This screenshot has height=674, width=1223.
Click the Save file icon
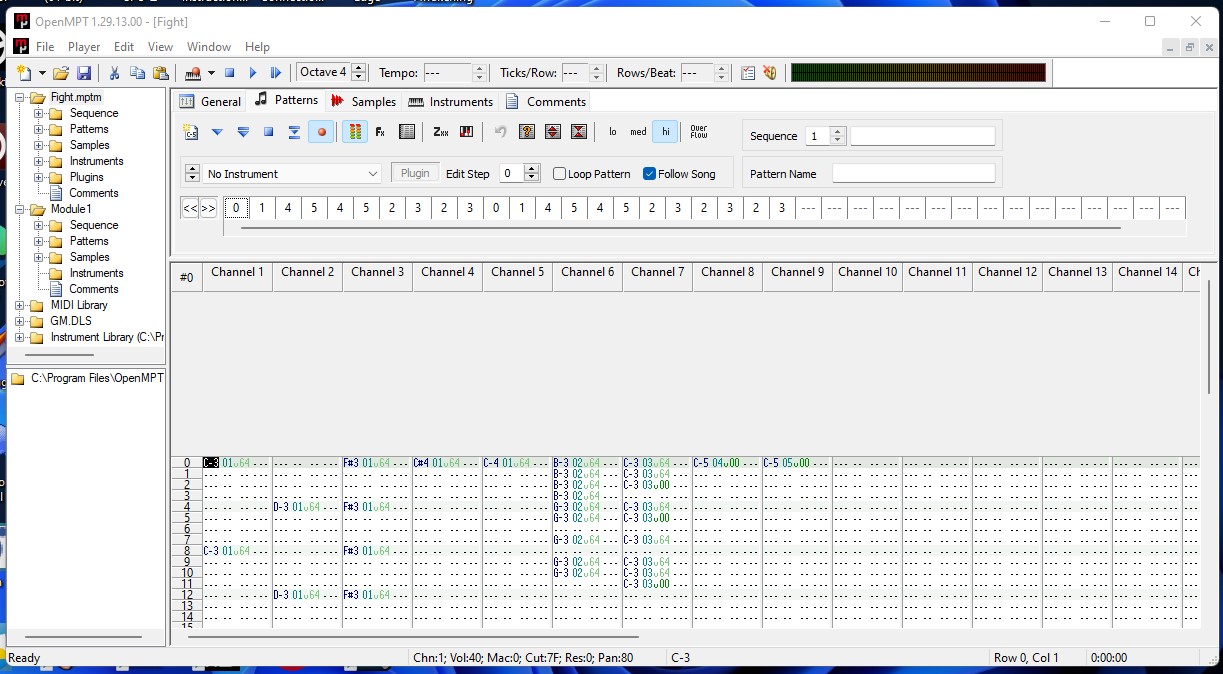point(84,73)
